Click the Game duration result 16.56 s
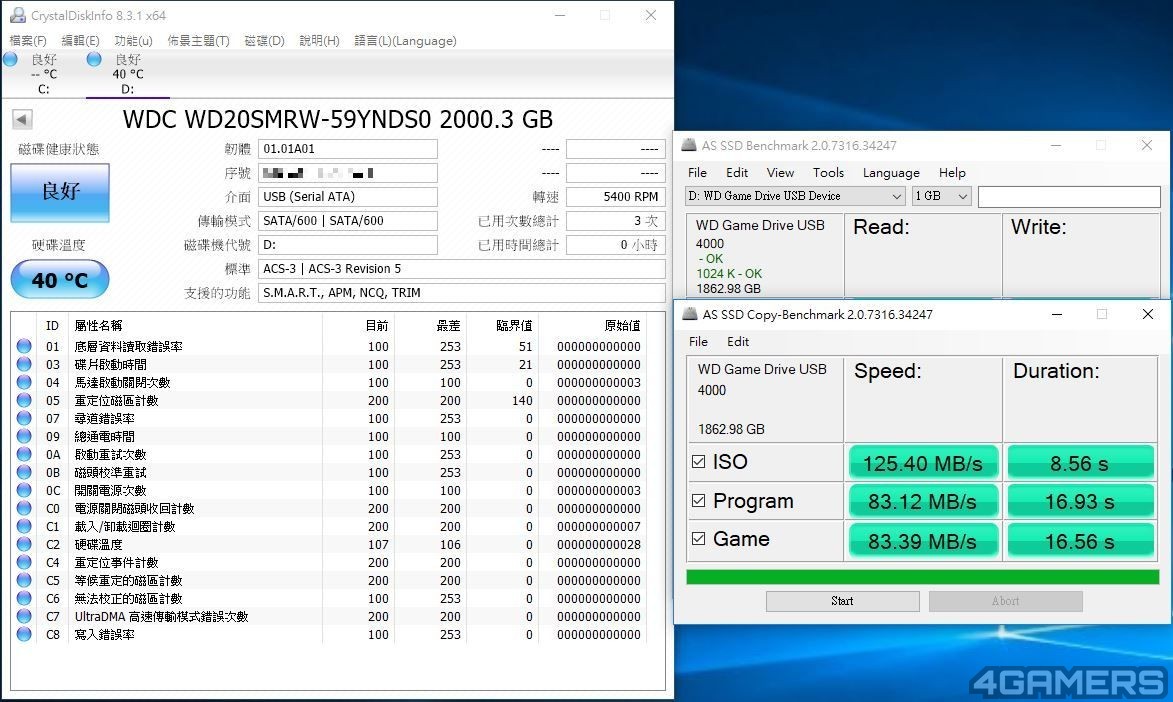Screen dimensions: 1173x702 1080,541
